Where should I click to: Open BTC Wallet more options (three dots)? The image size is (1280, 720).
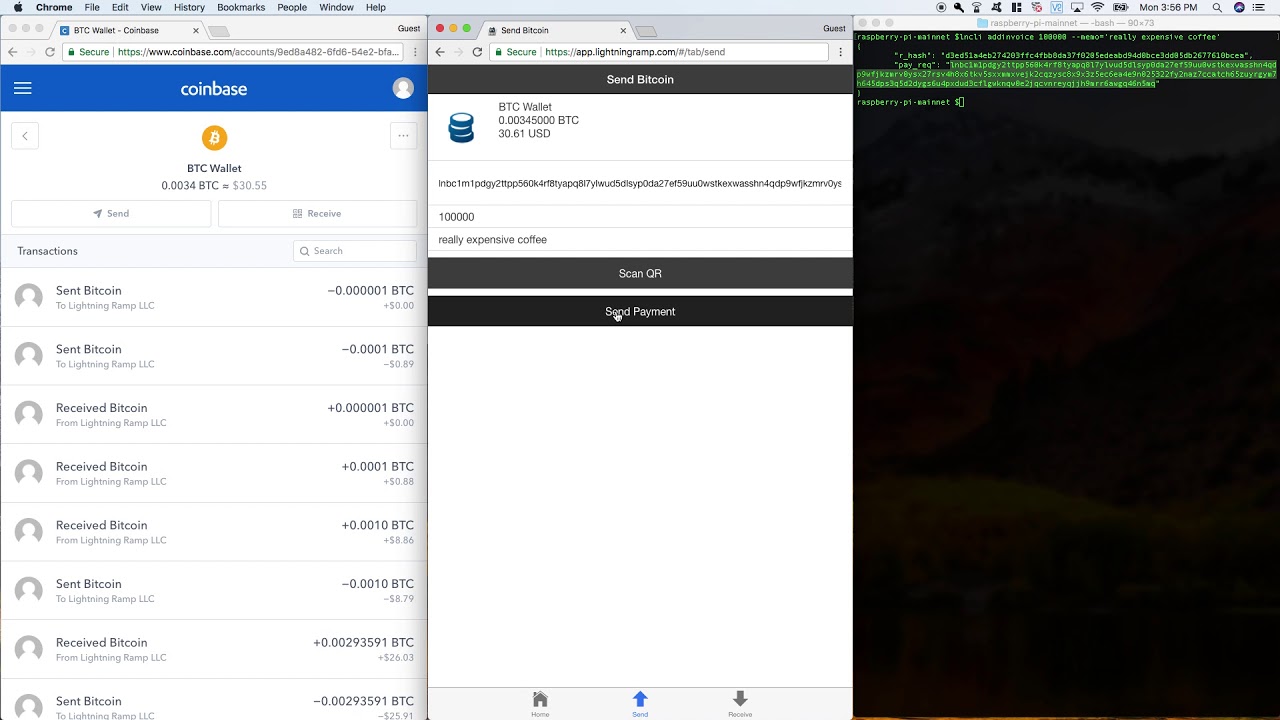(x=403, y=136)
